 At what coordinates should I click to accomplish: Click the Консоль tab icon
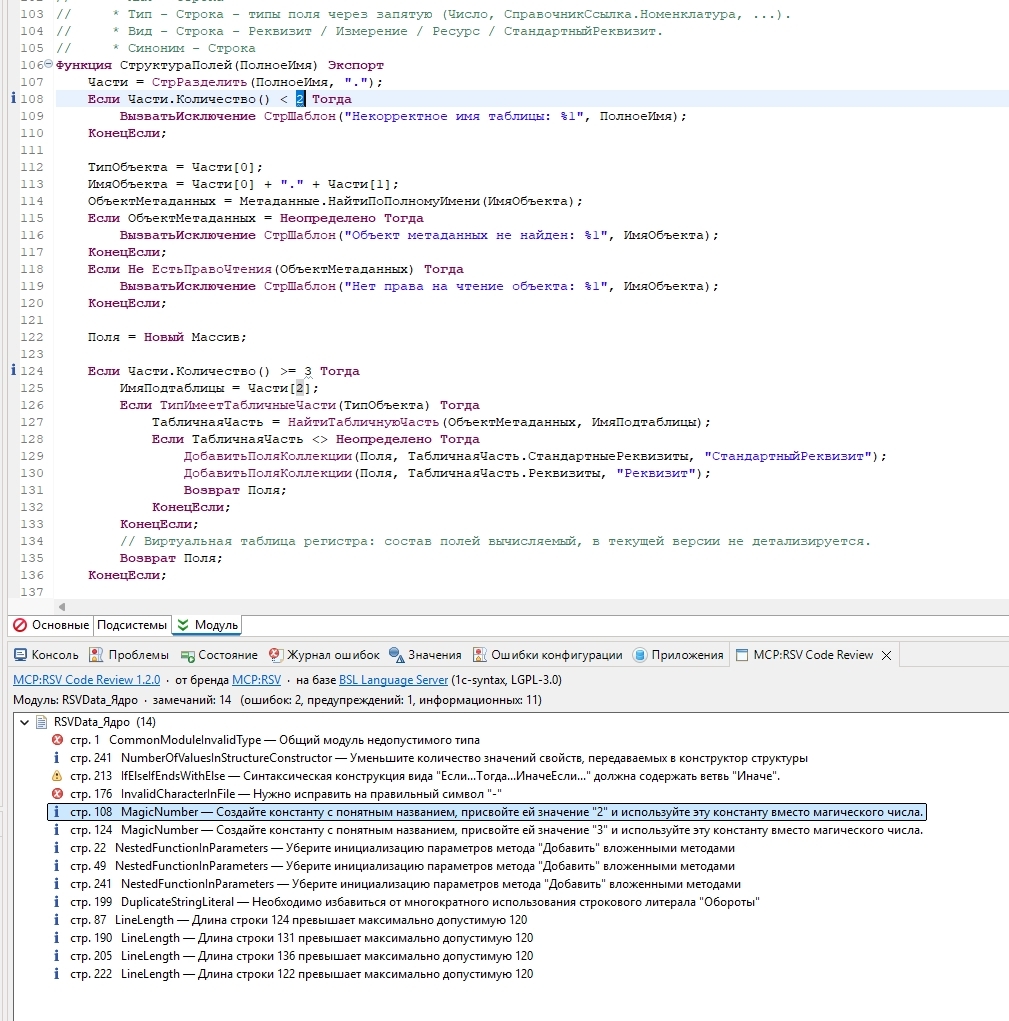21,655
